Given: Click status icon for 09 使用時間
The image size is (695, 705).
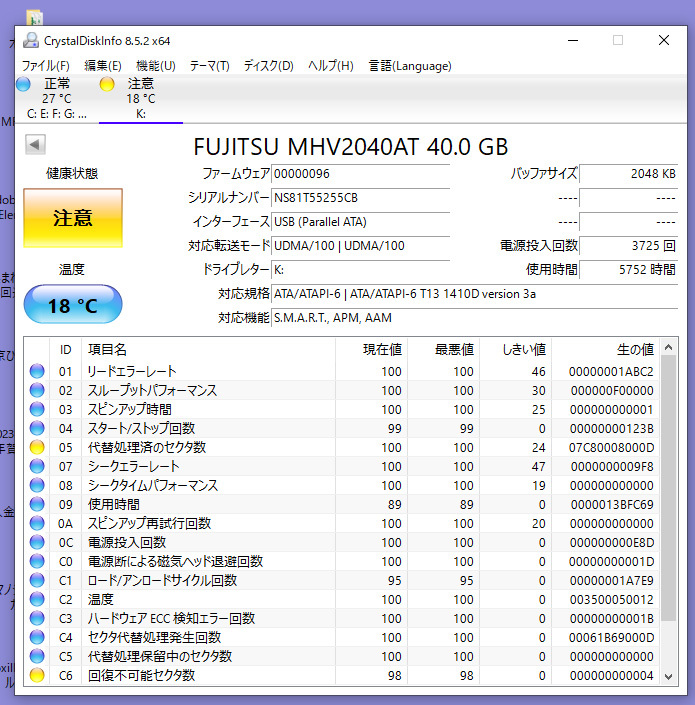Looking at the screenshot, I should [x=37, y=504].
